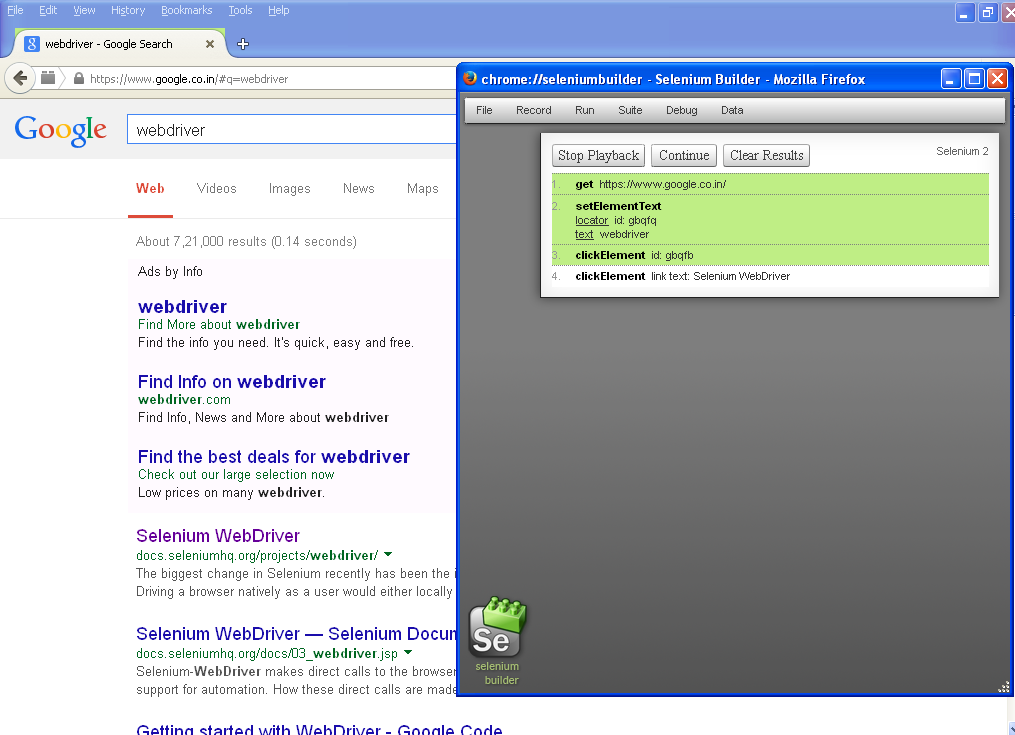Open 'Find Info on webdriver' ad link
The image size is (1015, 735).
pos(232,381)
